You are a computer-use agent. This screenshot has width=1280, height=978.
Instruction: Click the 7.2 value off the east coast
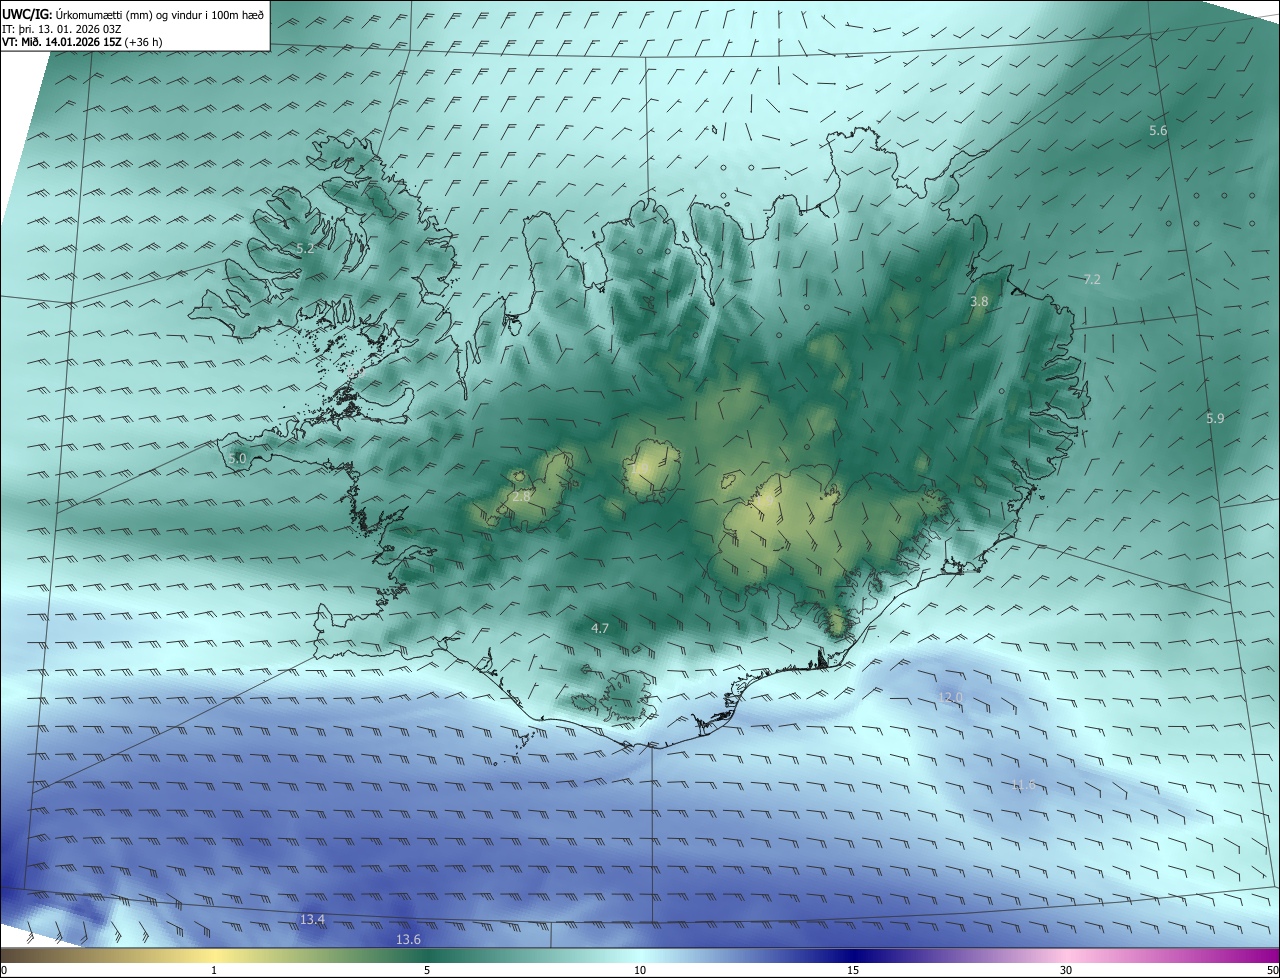pyautogui.click(x=1092, y=279)
